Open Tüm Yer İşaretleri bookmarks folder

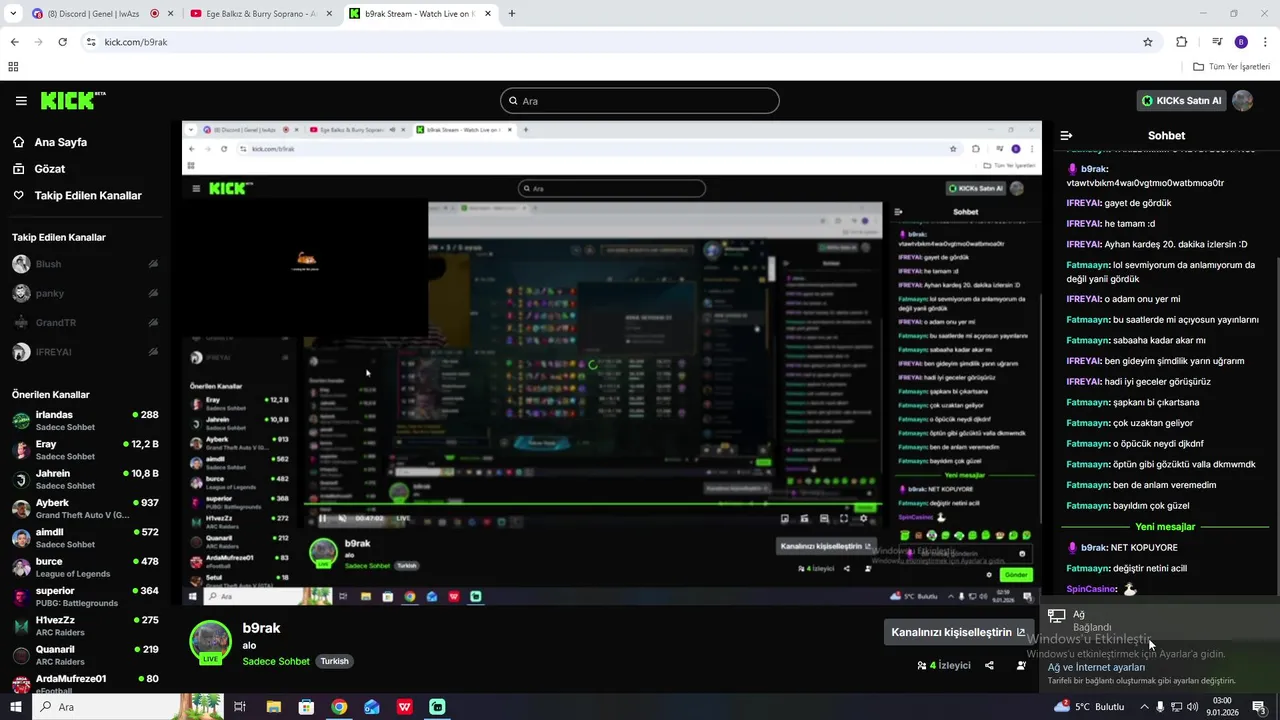(x=1232, y=67)
